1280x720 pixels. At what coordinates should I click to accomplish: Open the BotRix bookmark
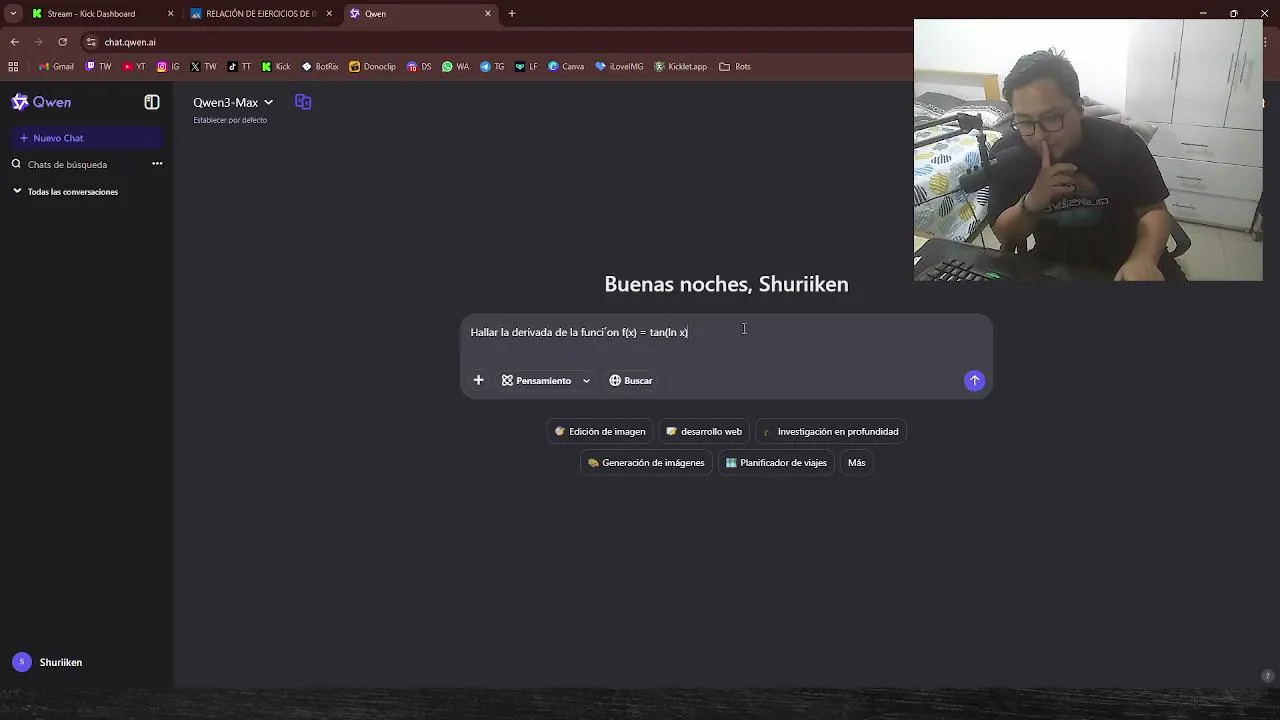(320, 67)
